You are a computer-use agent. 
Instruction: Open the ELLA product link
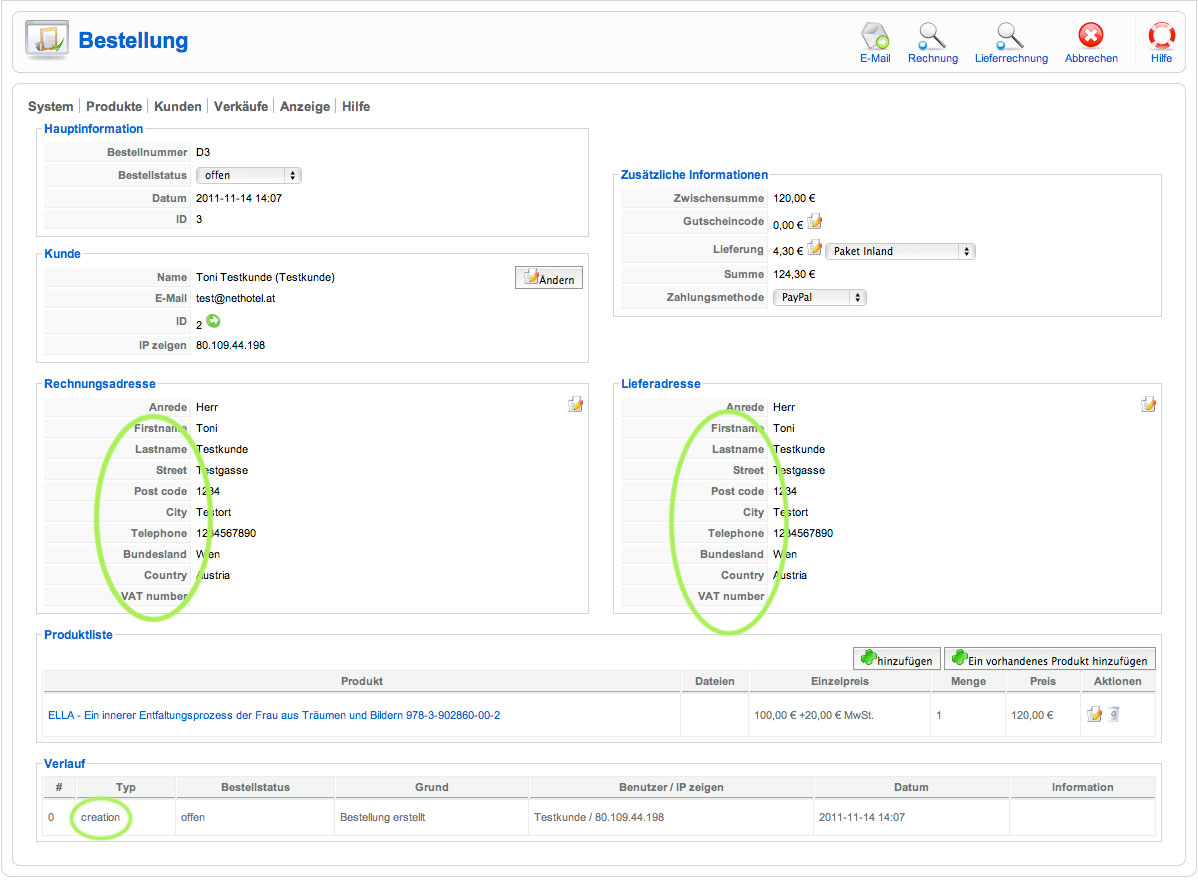pos(274,715)
